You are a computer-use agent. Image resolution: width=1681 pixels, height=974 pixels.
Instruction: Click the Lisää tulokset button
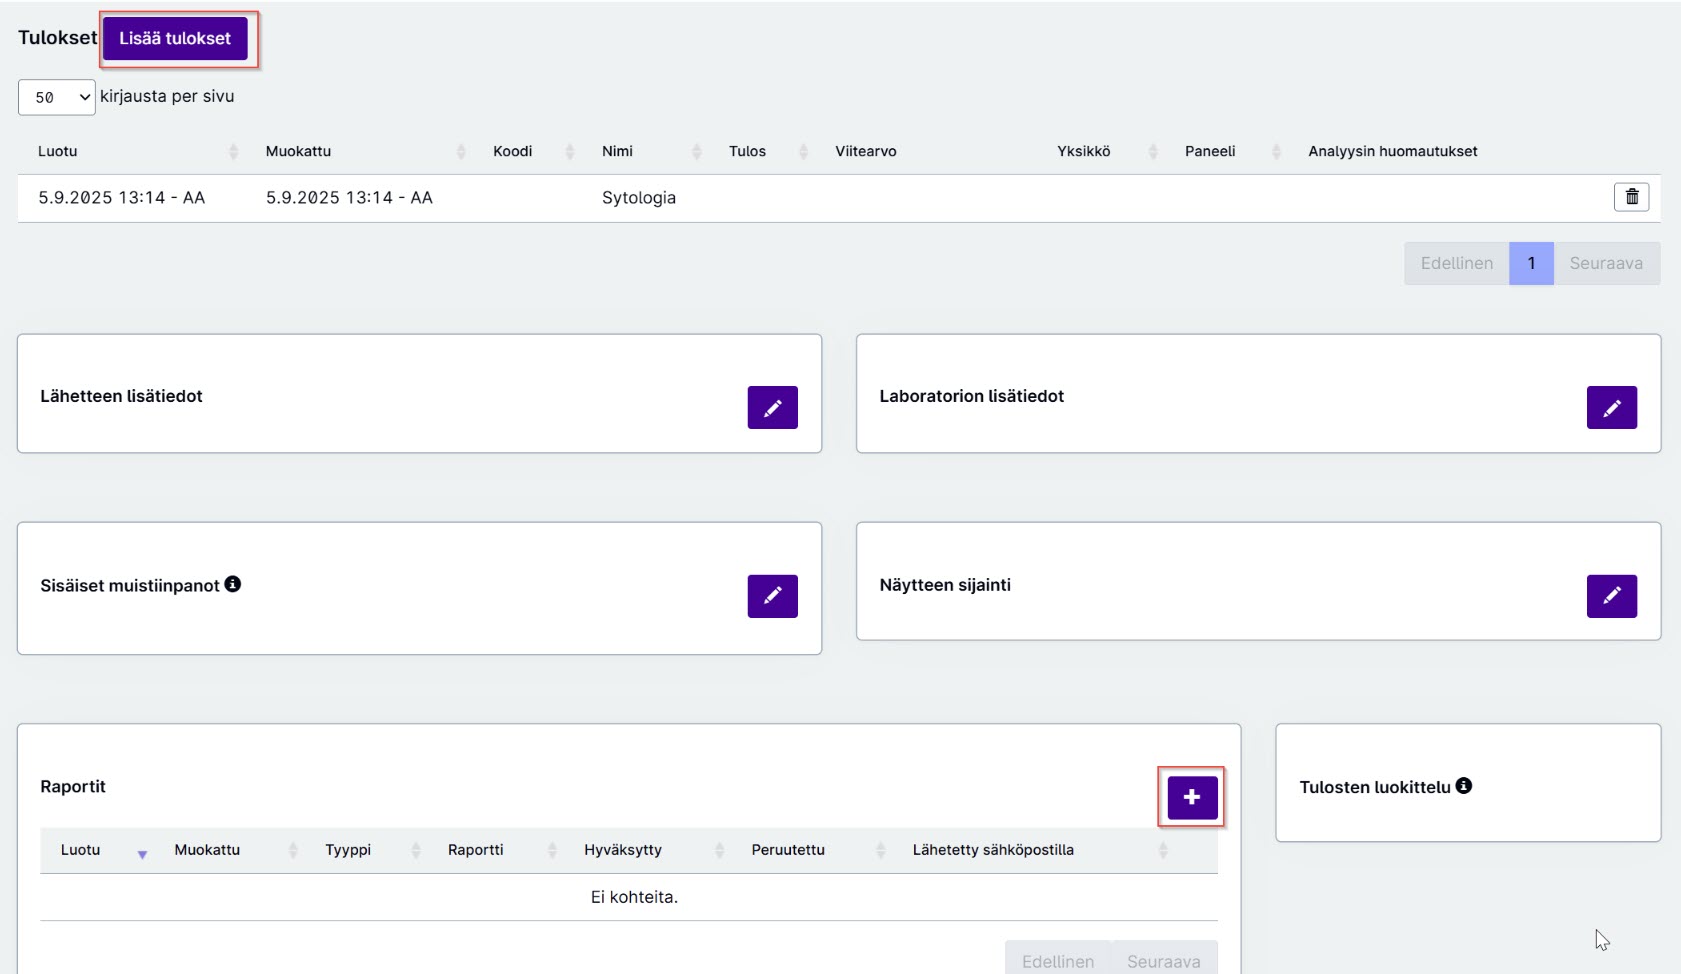175,39
